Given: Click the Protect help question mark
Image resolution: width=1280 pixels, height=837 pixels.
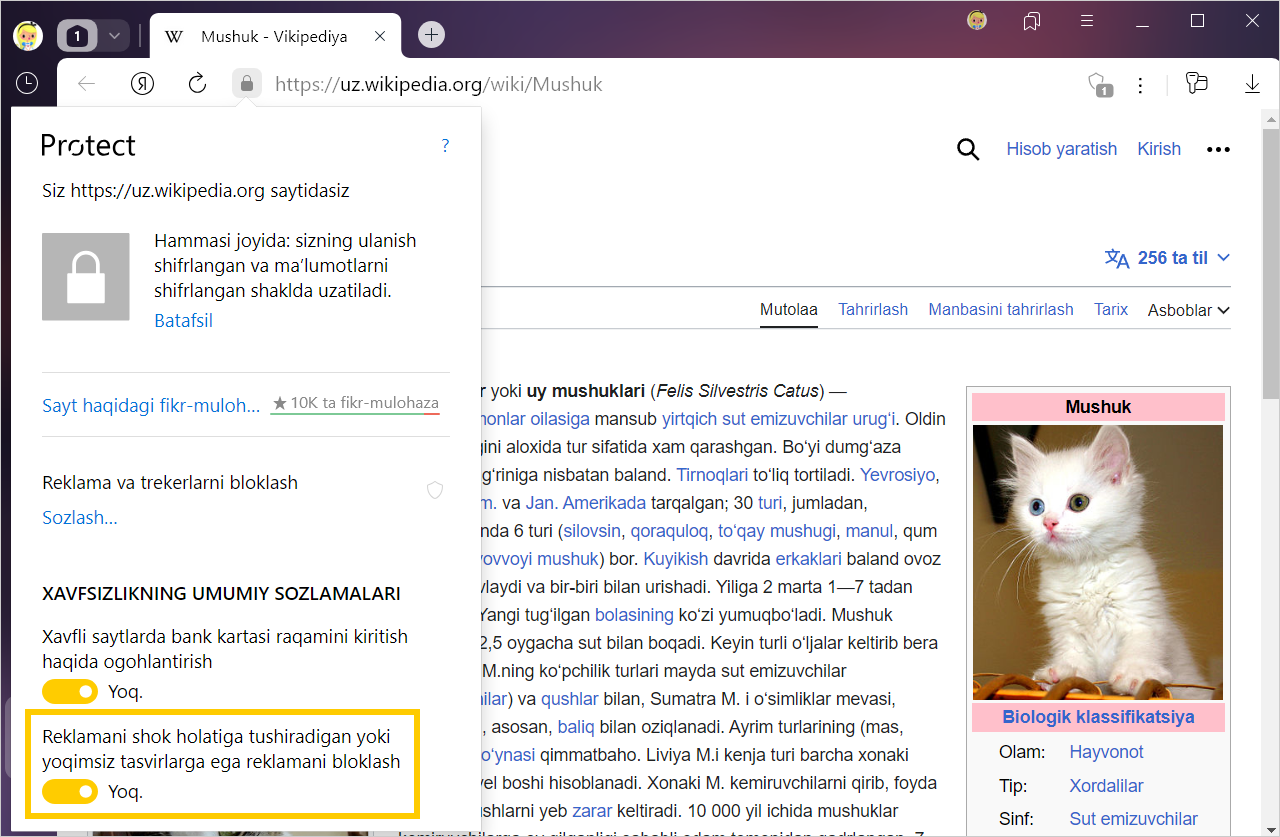Looking at the screenshot, I should pyautogui.click(x=445, y=146).
